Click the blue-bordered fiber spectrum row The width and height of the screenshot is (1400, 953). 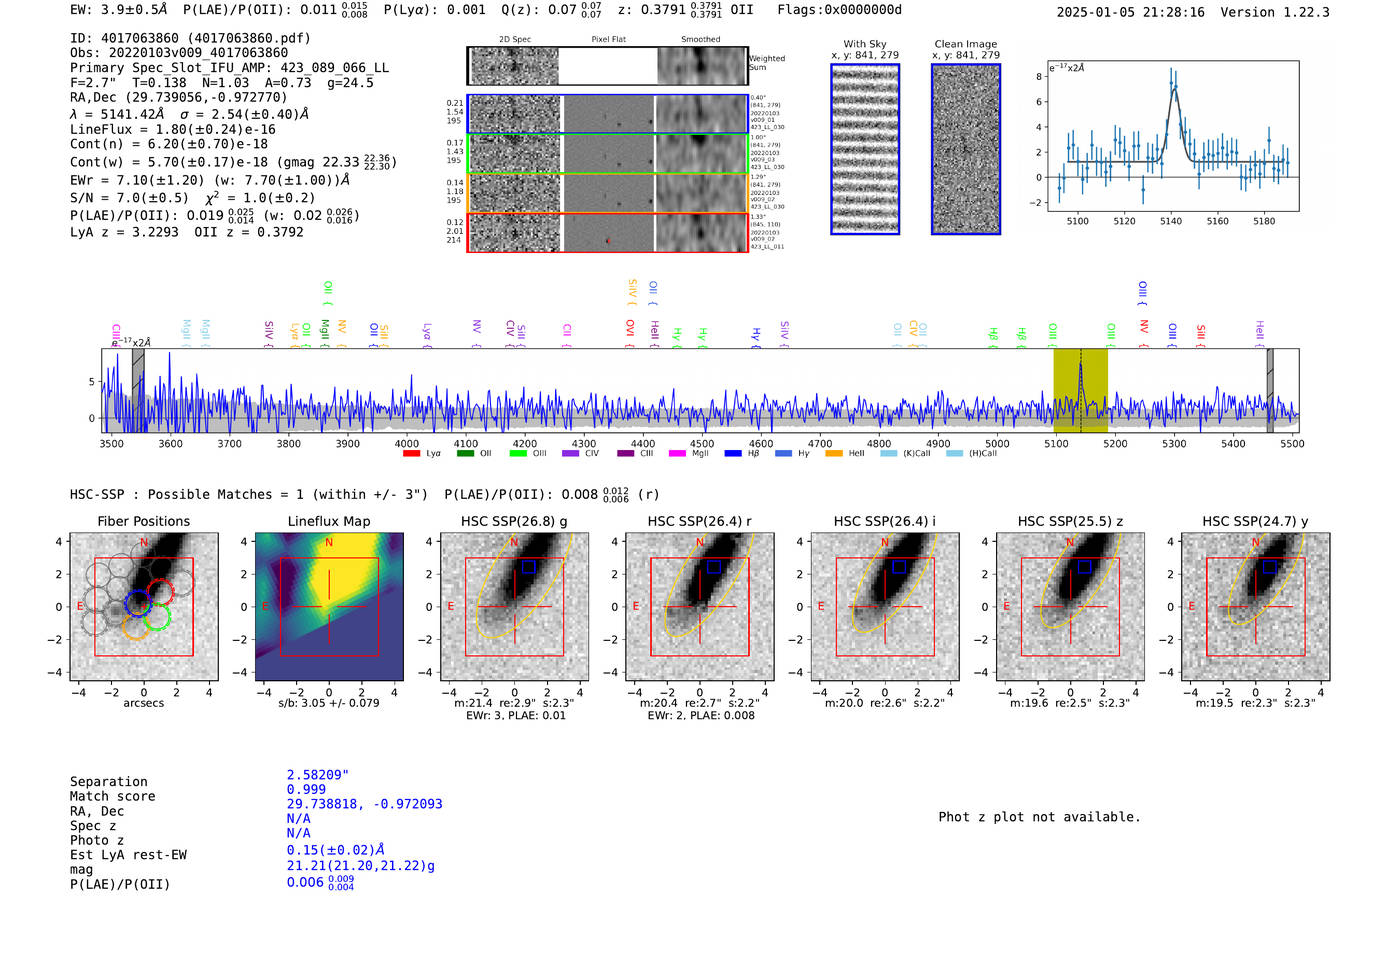[x=607, y=114]
